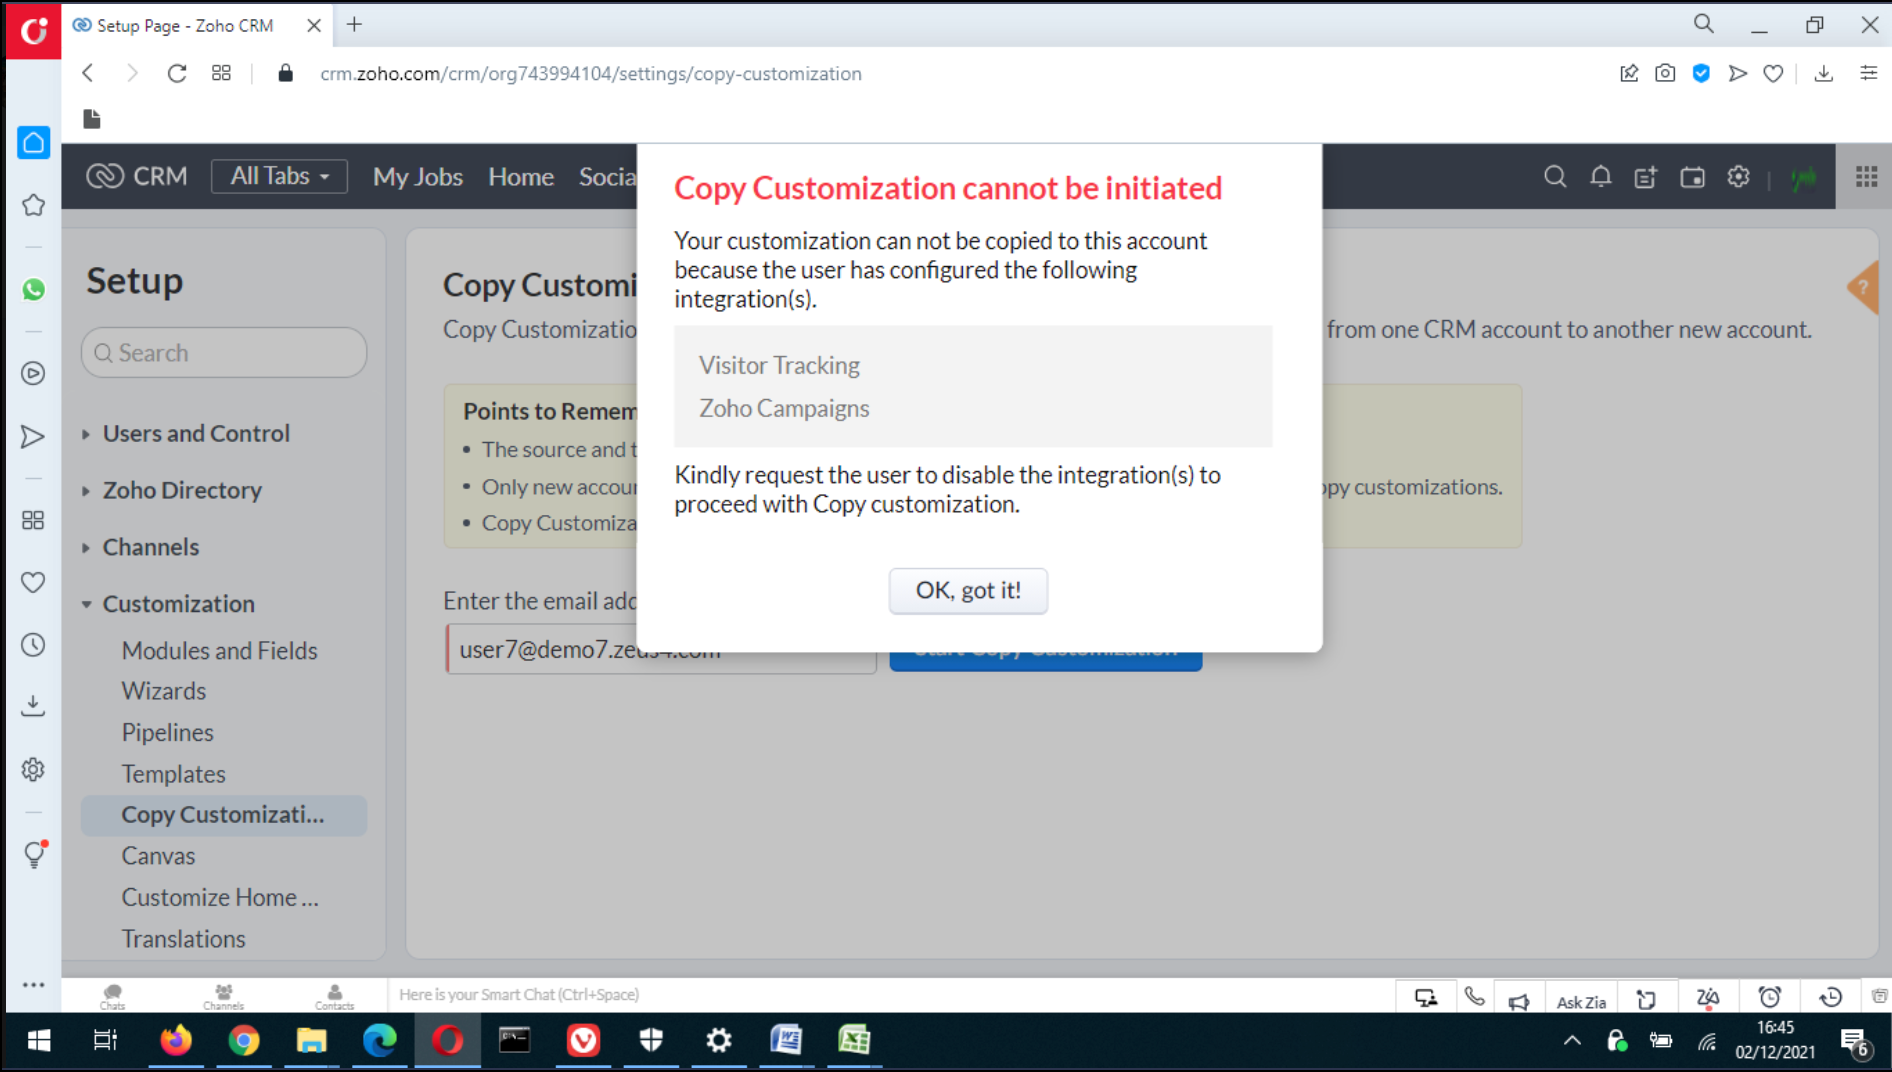
Task: Open Canvas under Customization
Action: pyautogui.click(x=158, y=856)
